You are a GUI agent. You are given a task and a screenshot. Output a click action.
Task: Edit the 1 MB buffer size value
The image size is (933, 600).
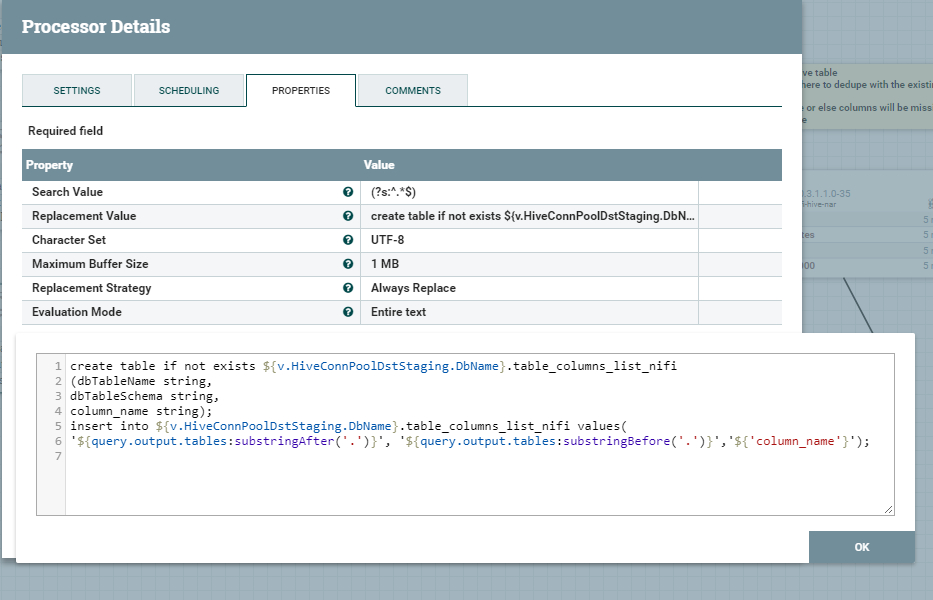(530, 264)
